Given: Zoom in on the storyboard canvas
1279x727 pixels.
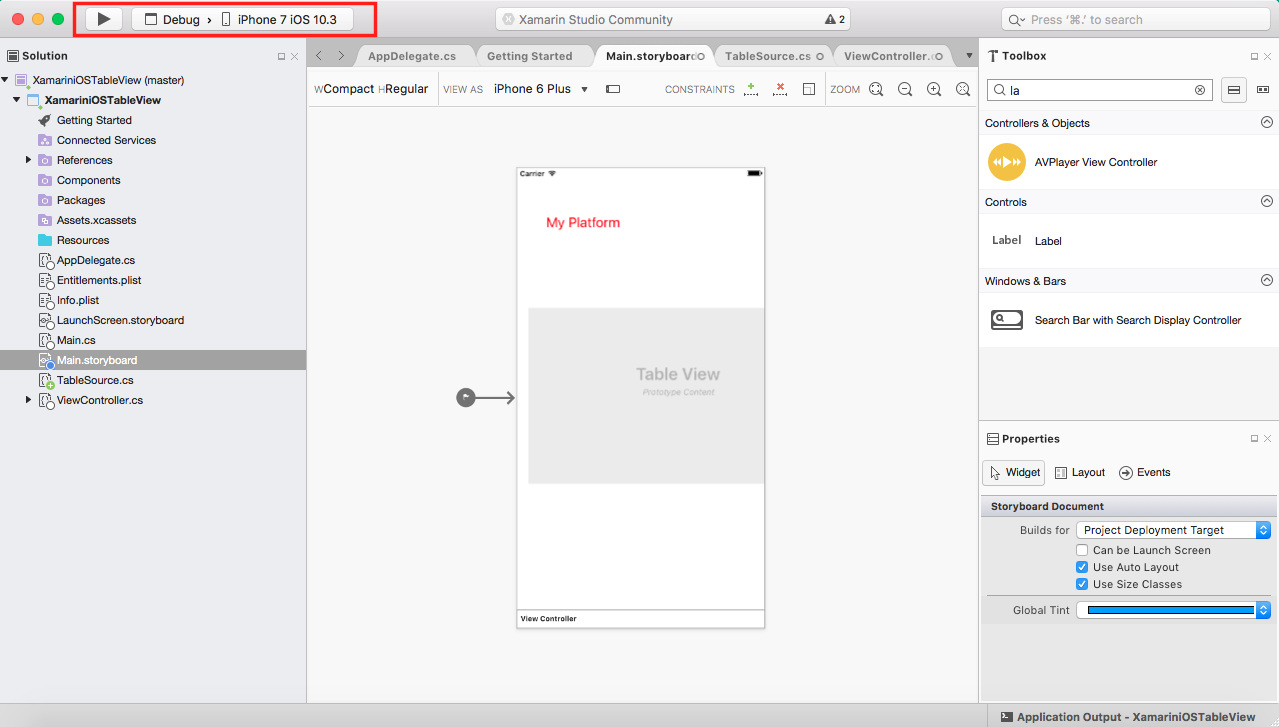Looking at the screenshot, I should click(933, 89).
